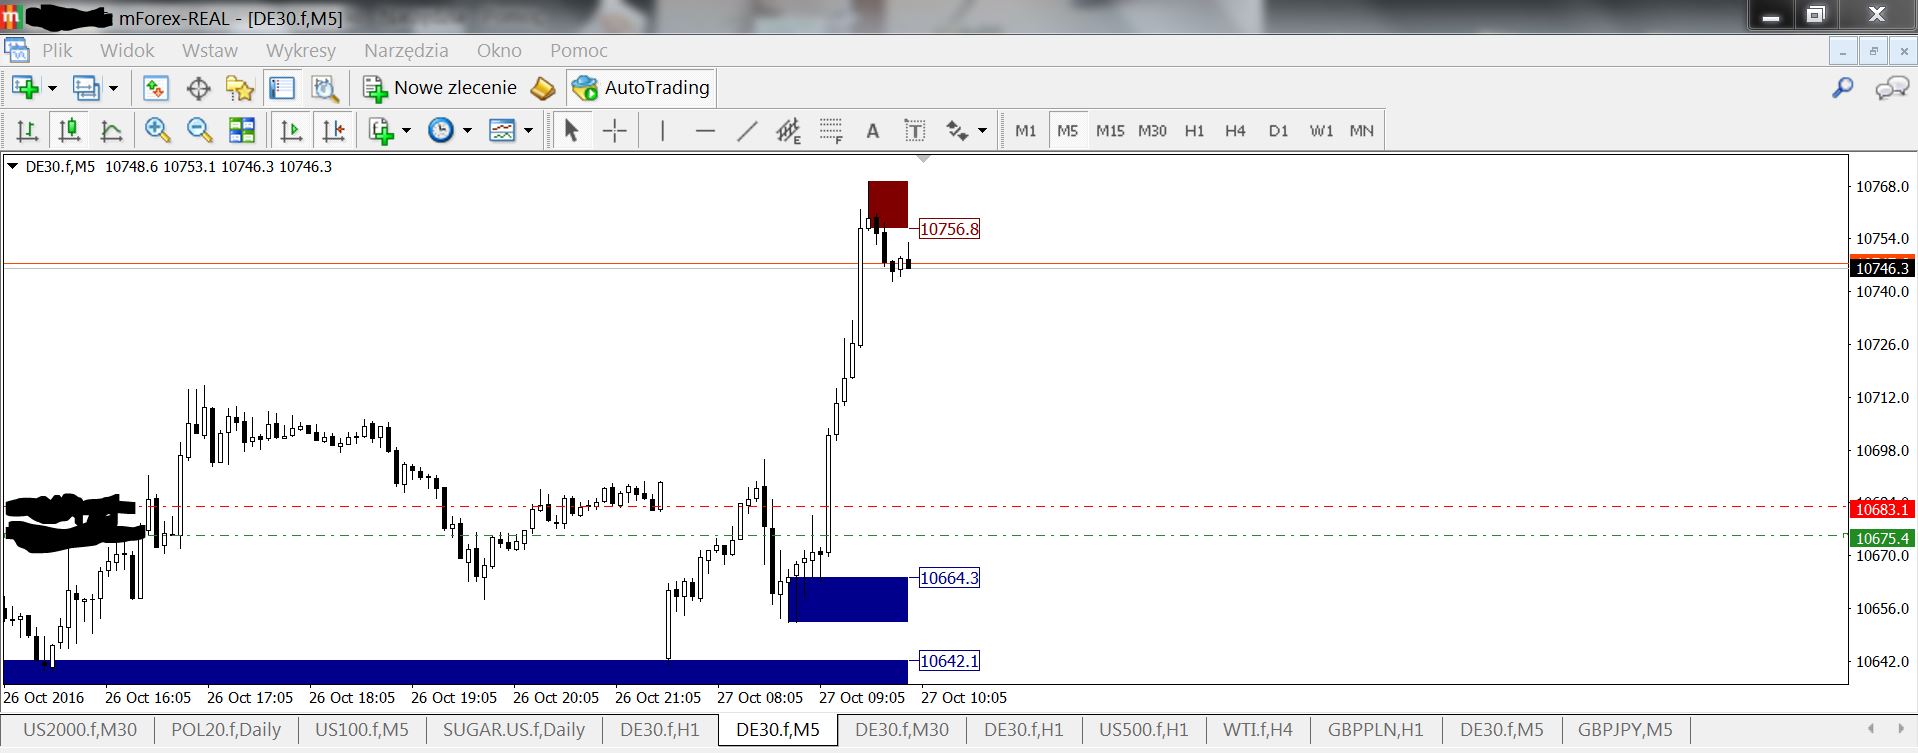1918x753 pixels.
Task: Click the Periods clock icon
Action: pyautogui.click(x=441, y=130)
